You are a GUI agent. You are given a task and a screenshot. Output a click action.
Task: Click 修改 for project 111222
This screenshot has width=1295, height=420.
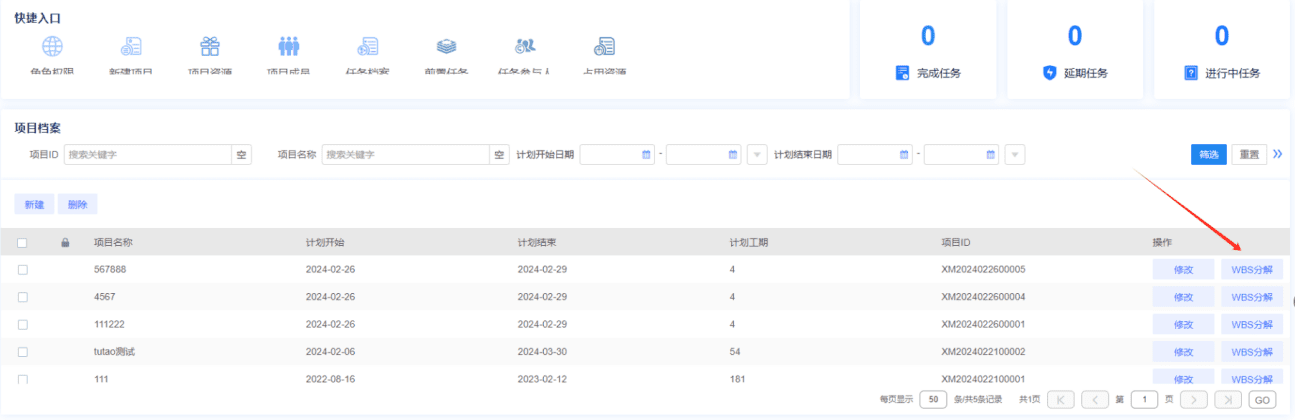tap(1184, 324)
